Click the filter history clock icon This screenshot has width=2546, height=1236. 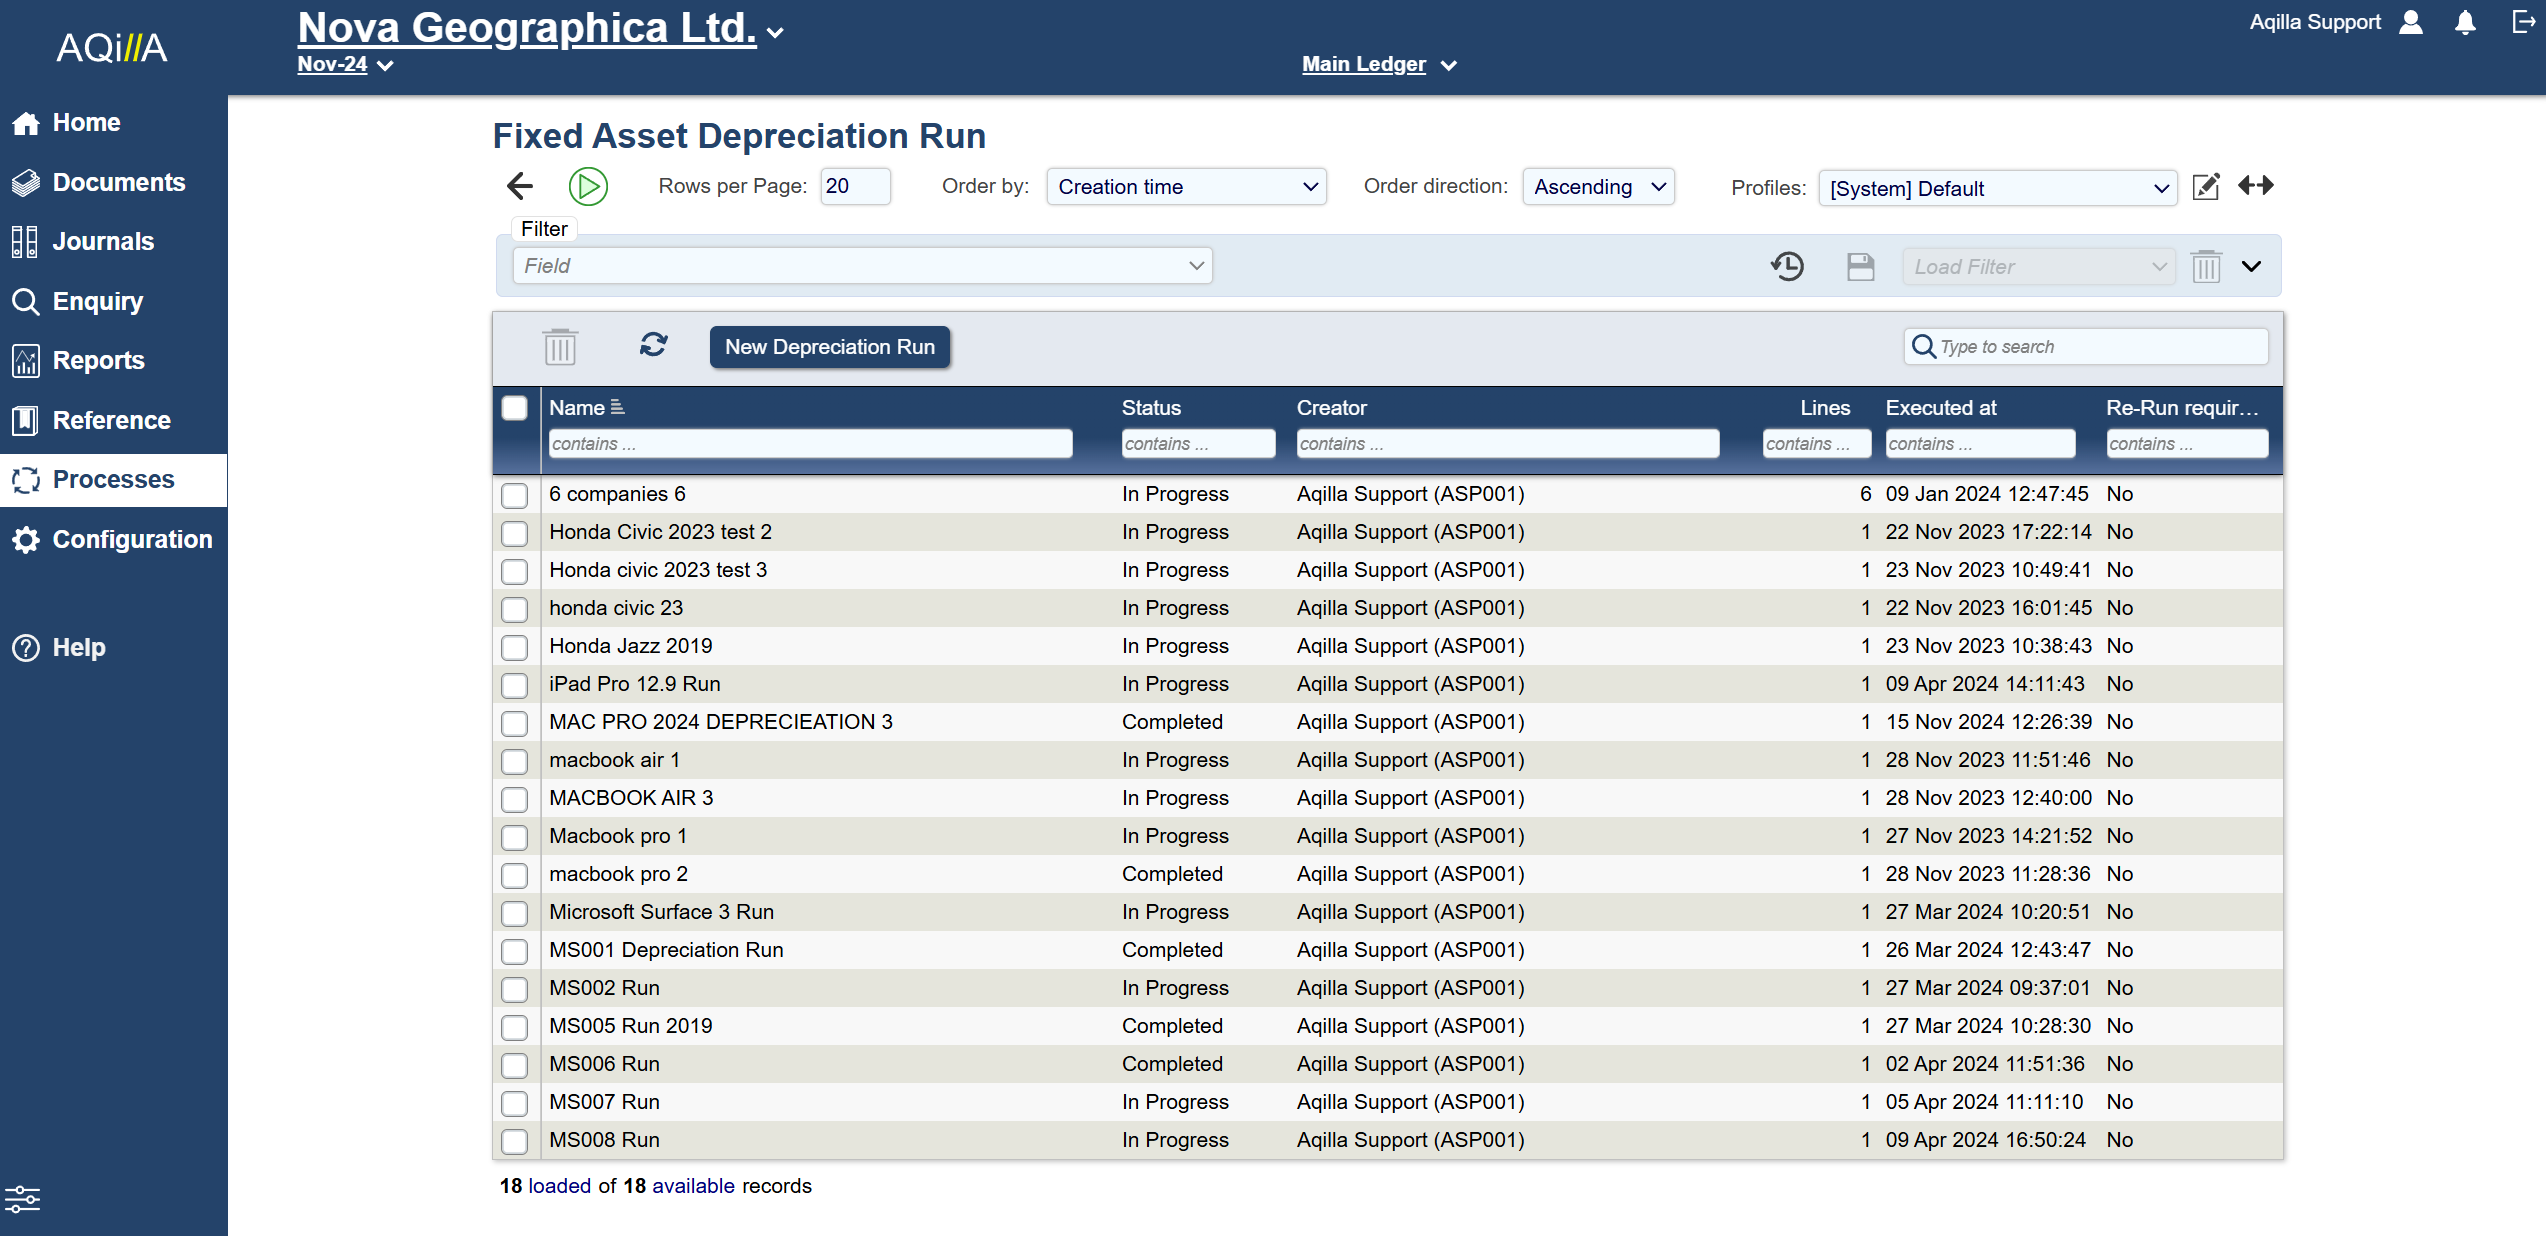[x=1787, y=266]
